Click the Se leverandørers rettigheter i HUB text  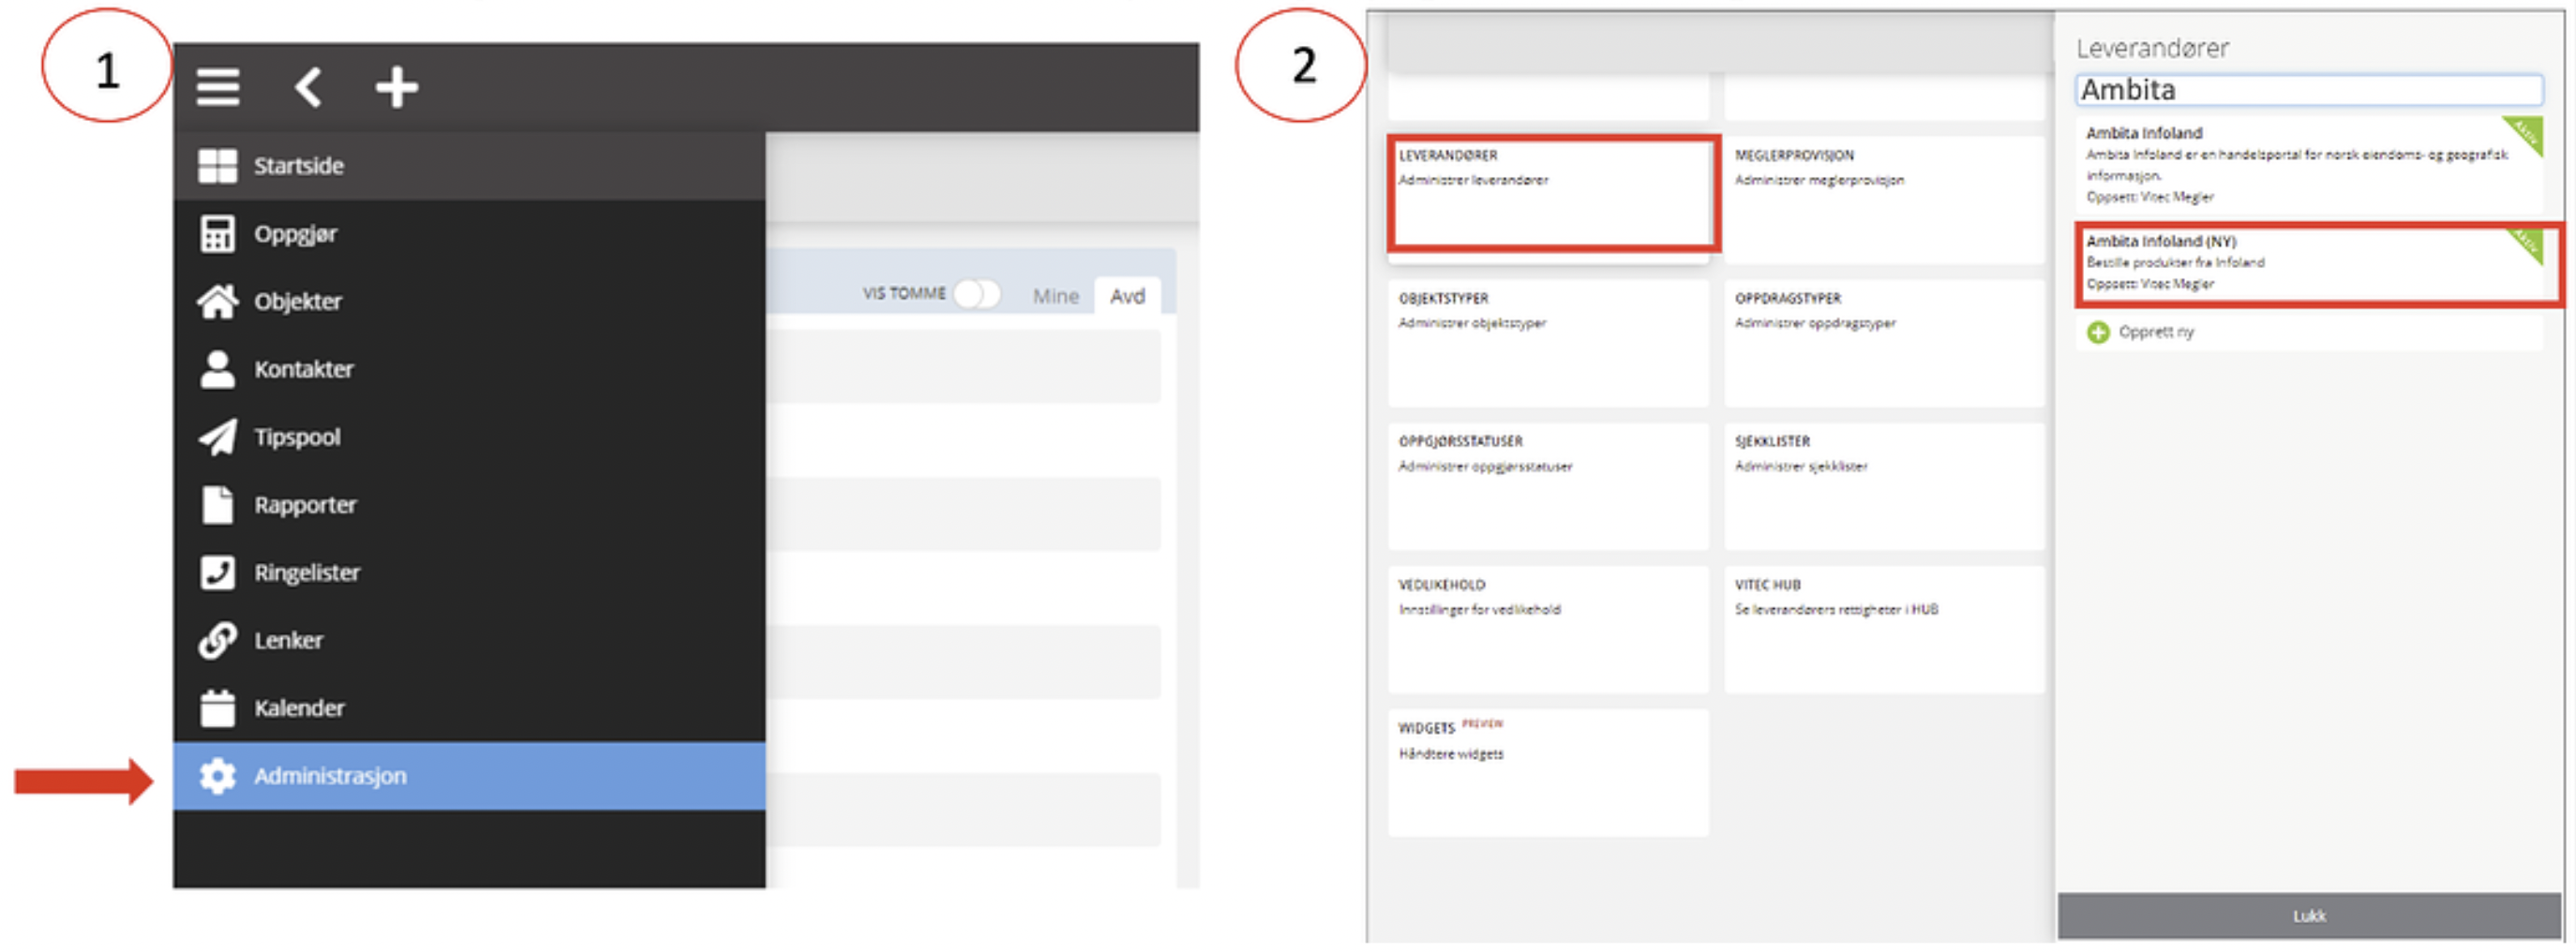tap(1836, 610)
